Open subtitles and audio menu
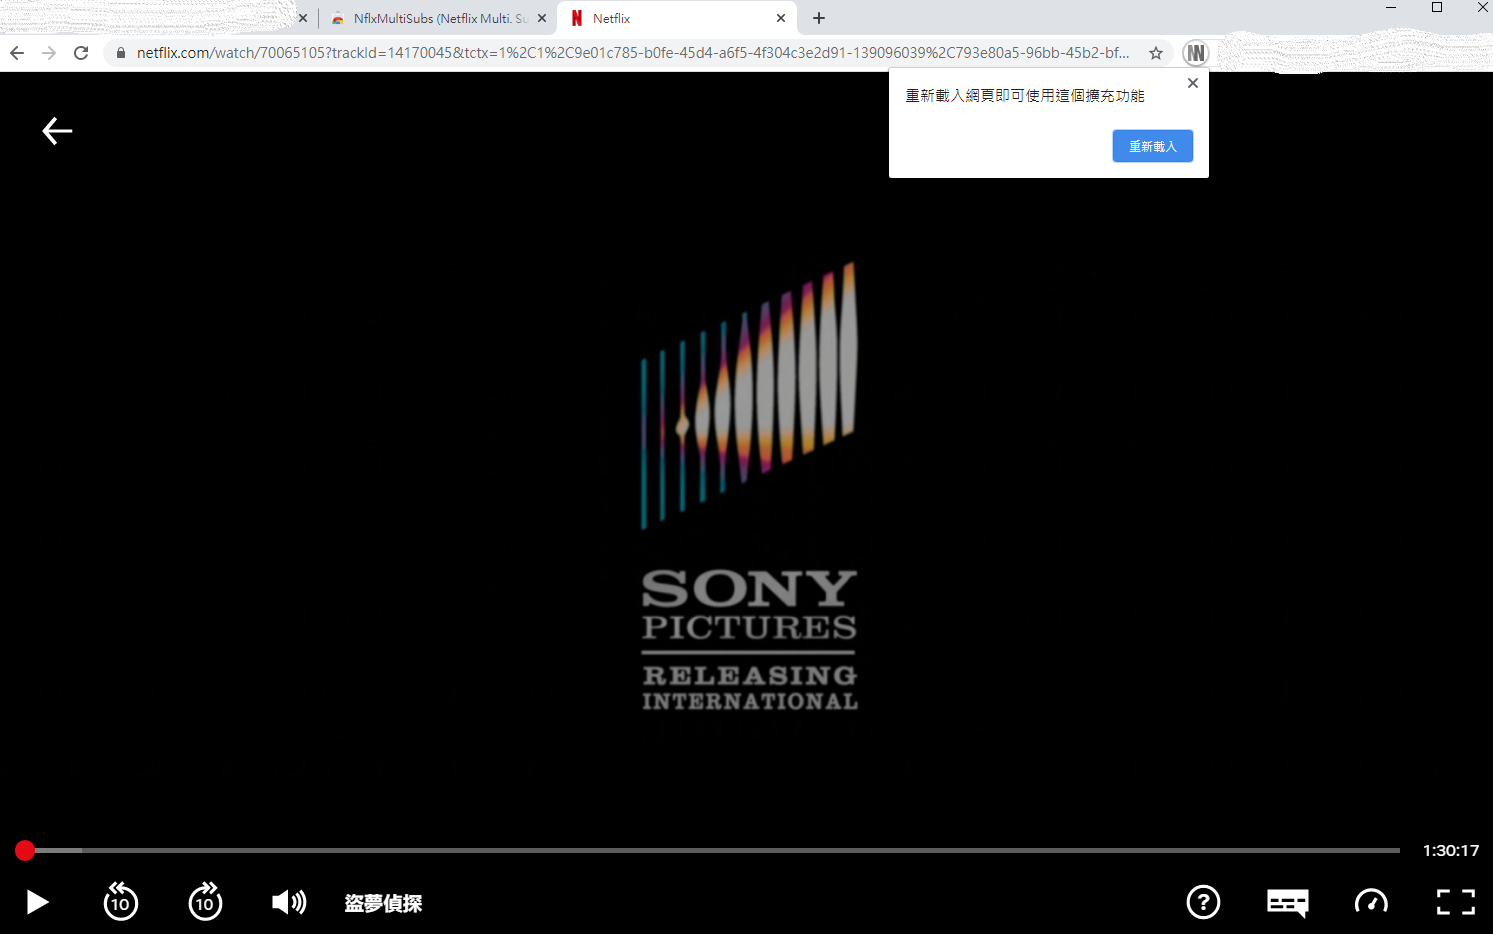The image size is (1493, 934). tap(1287, 903)
